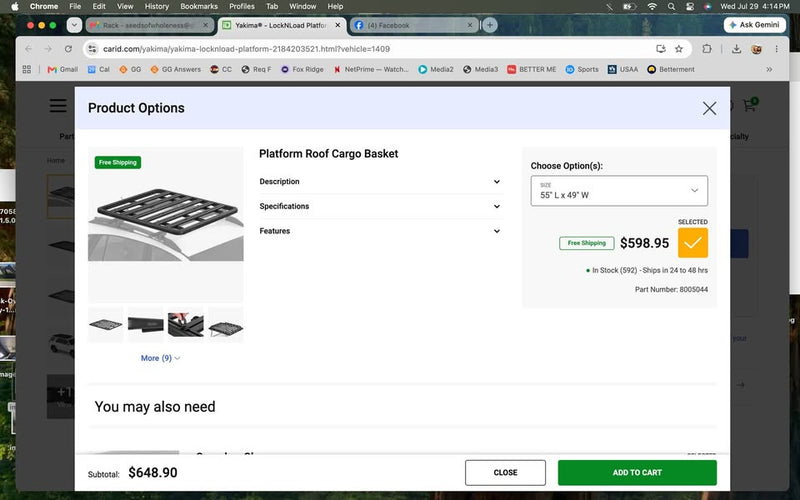Image resolution: width=800 pixels, height=500 pixels.
Task: Switch to the Facebook tab
Action: (x=413, y=25)
